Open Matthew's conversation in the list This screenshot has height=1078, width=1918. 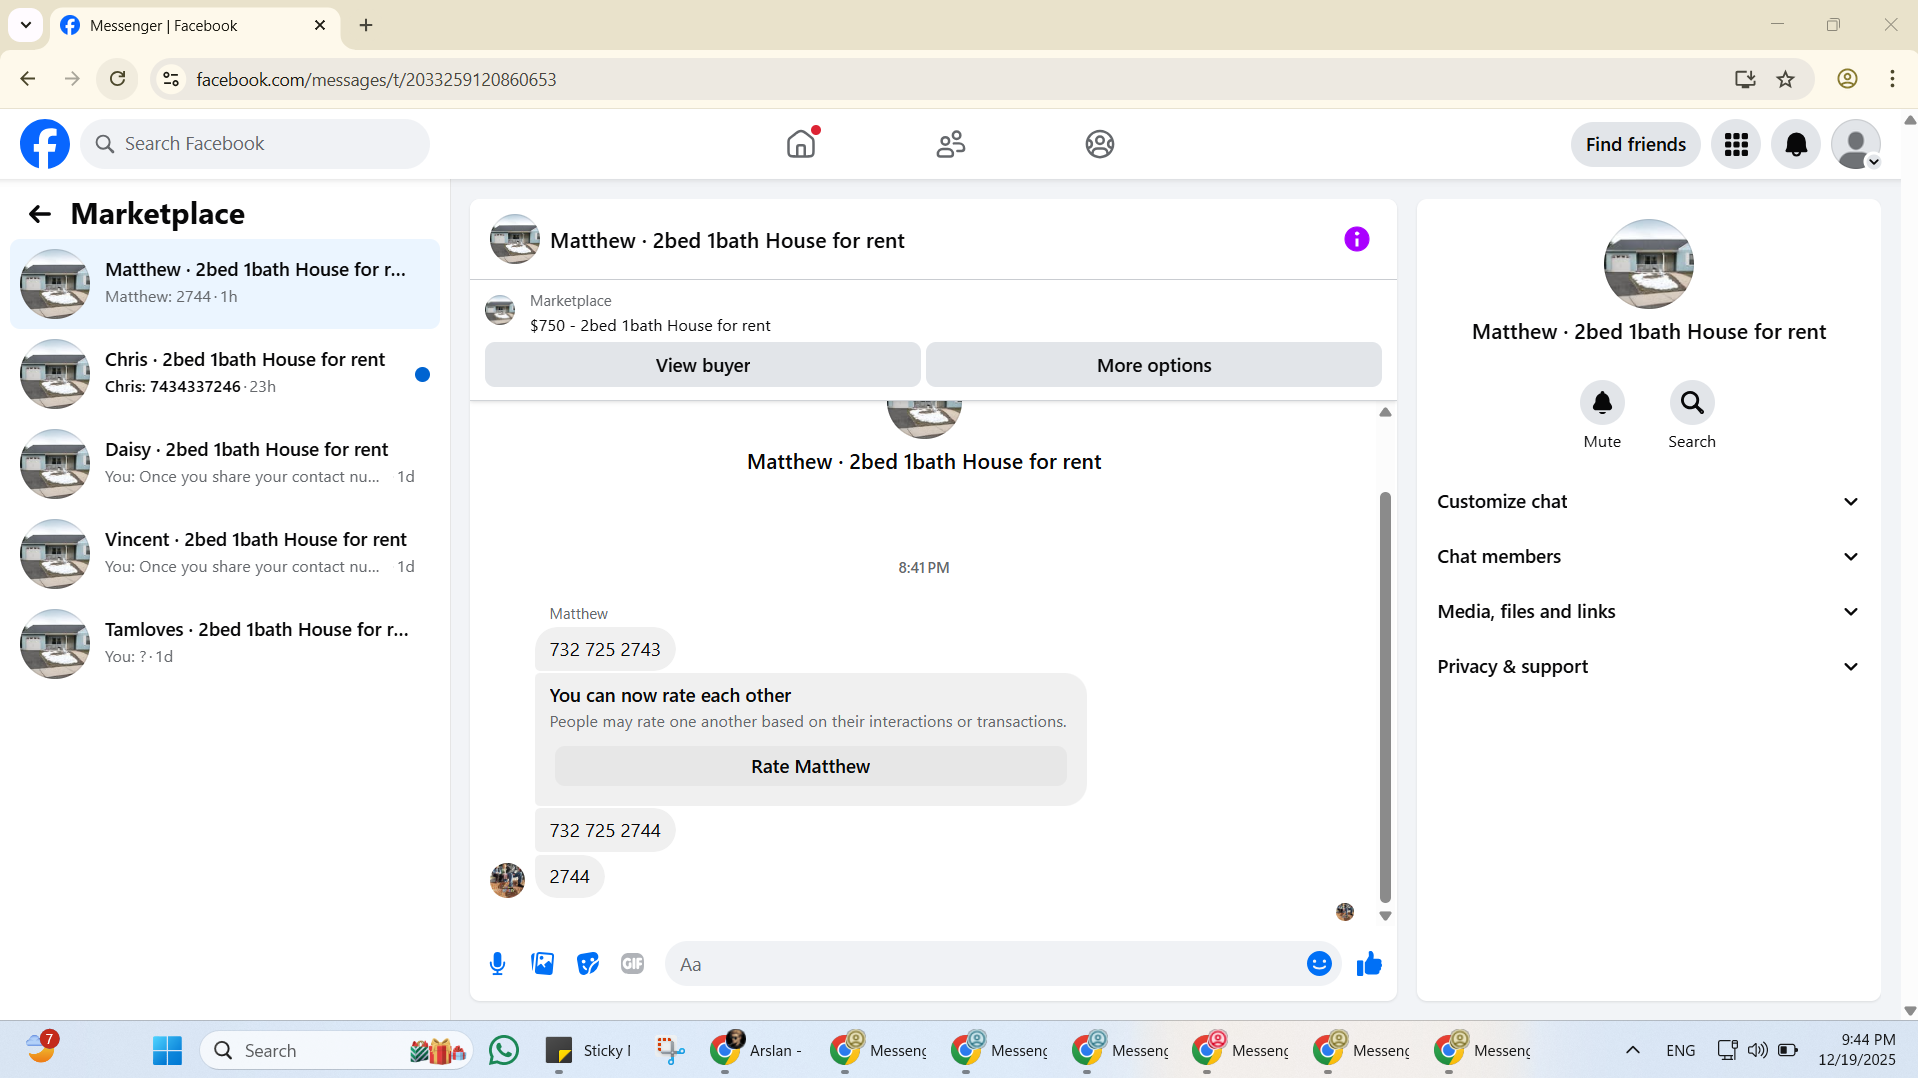225,284
